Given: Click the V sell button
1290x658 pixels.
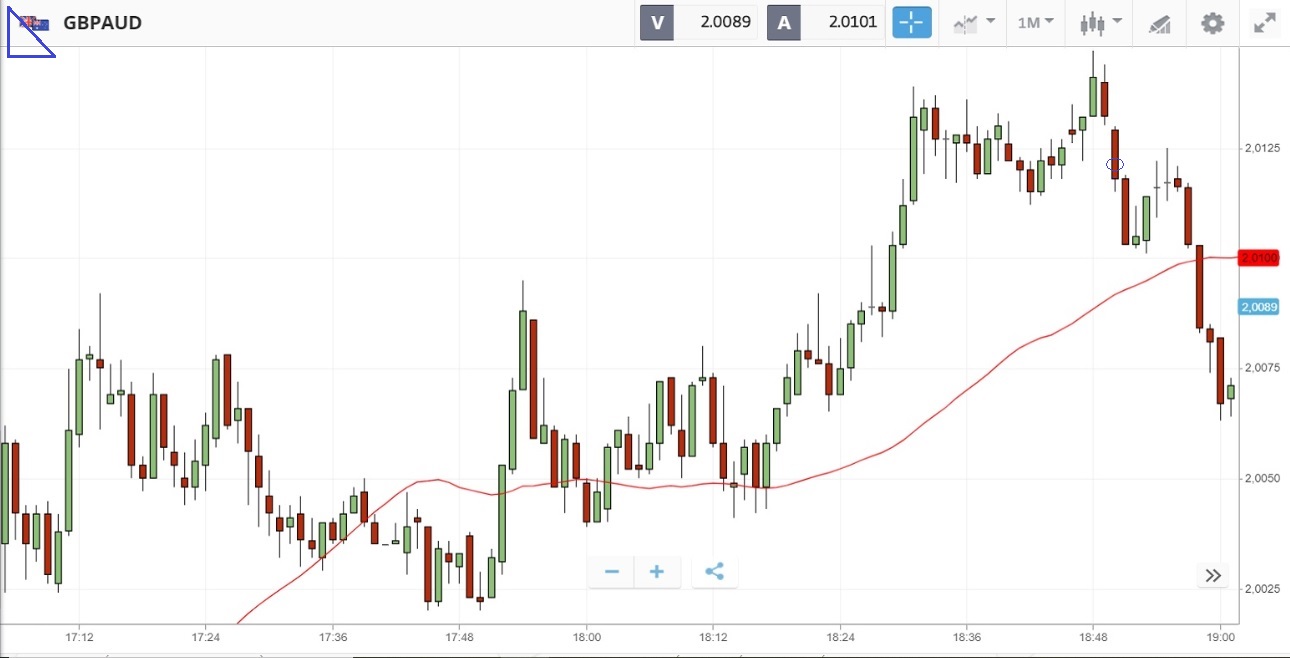Looking at the screenshot, I should click(x=657, y=22).
